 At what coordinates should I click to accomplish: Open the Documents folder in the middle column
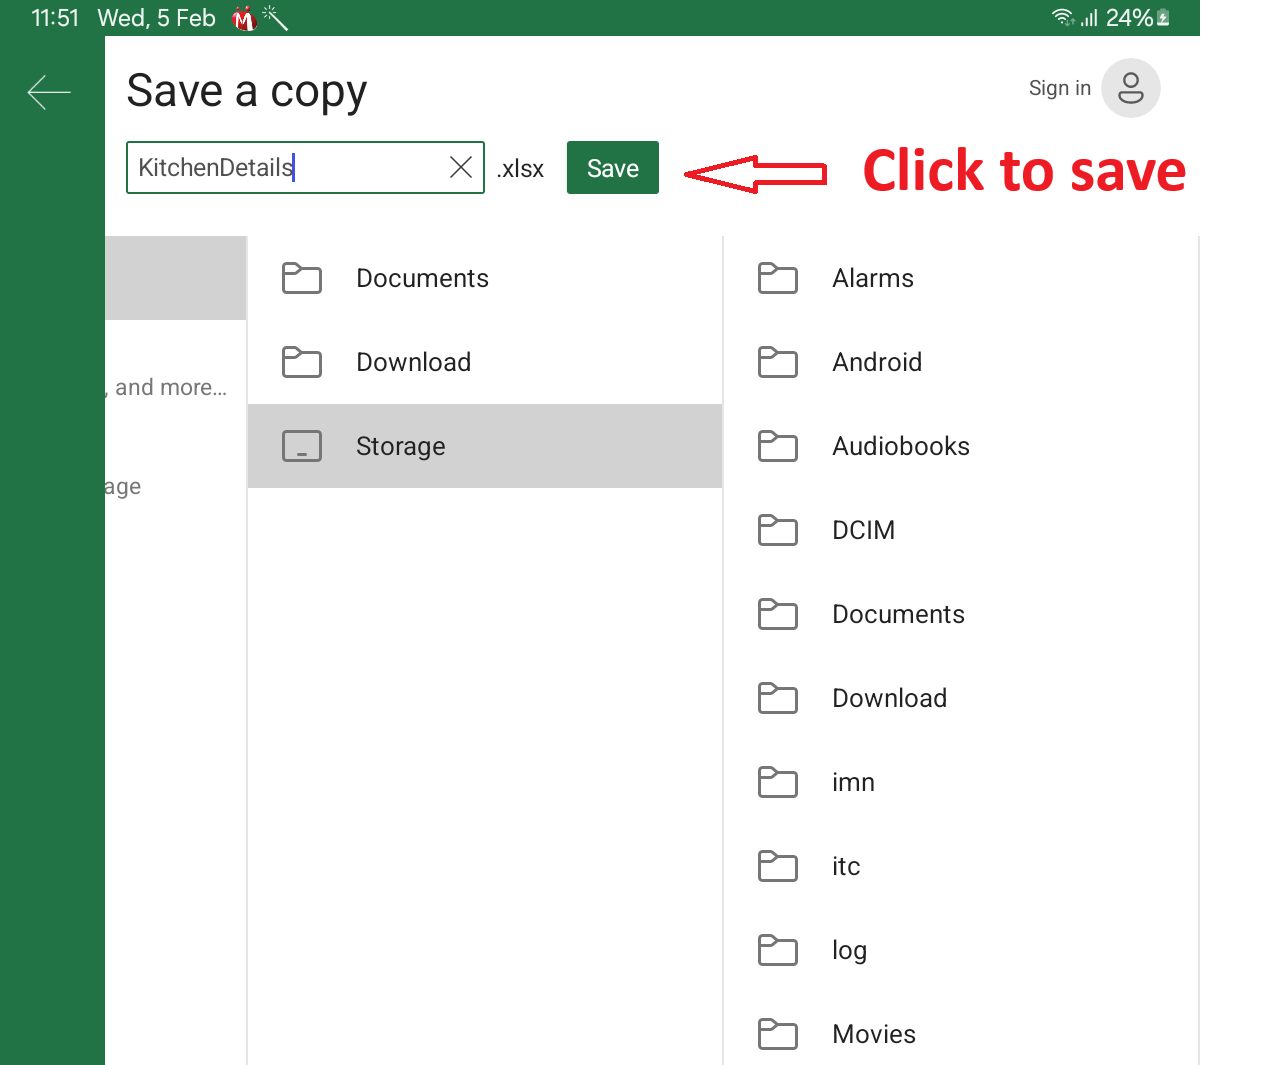484,278
